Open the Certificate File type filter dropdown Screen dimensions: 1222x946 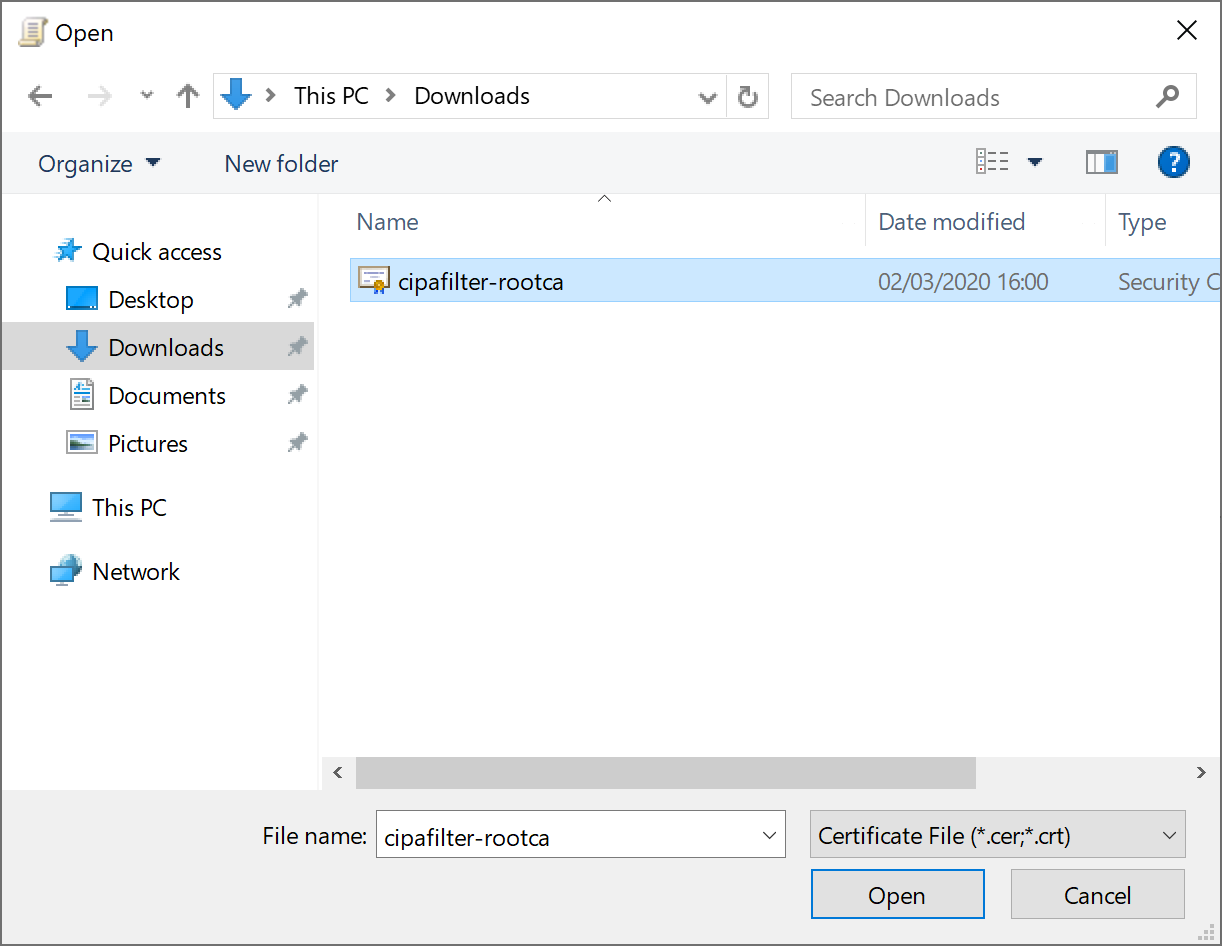click(1168, 835)
